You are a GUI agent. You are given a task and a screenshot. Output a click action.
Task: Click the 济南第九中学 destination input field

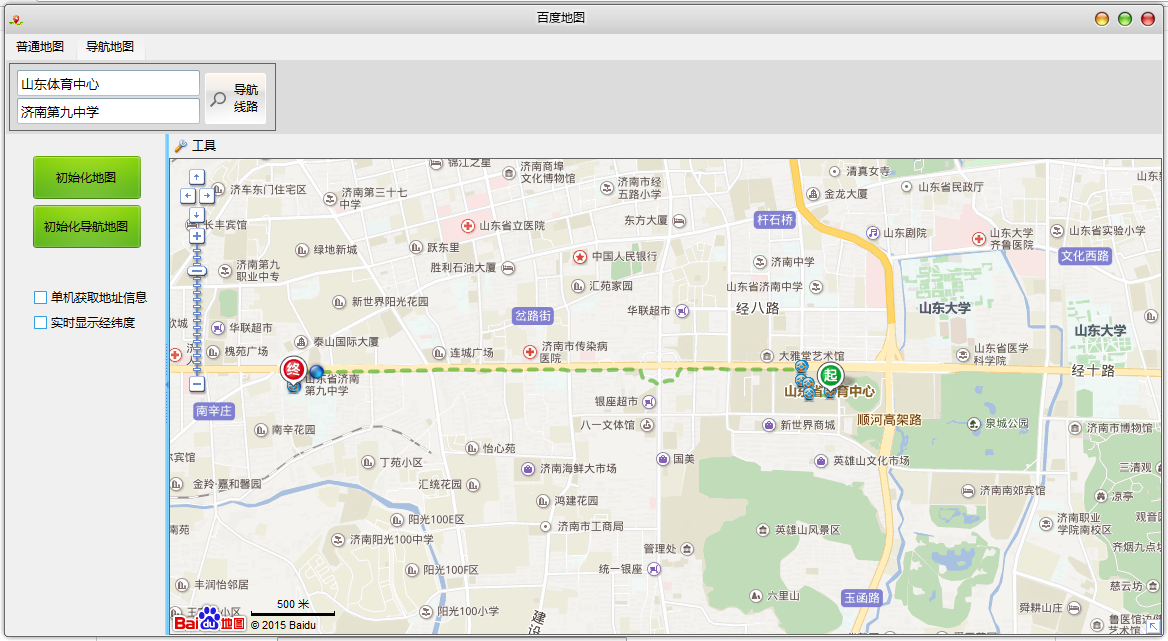pyautogui.click(x=109, y=111)
